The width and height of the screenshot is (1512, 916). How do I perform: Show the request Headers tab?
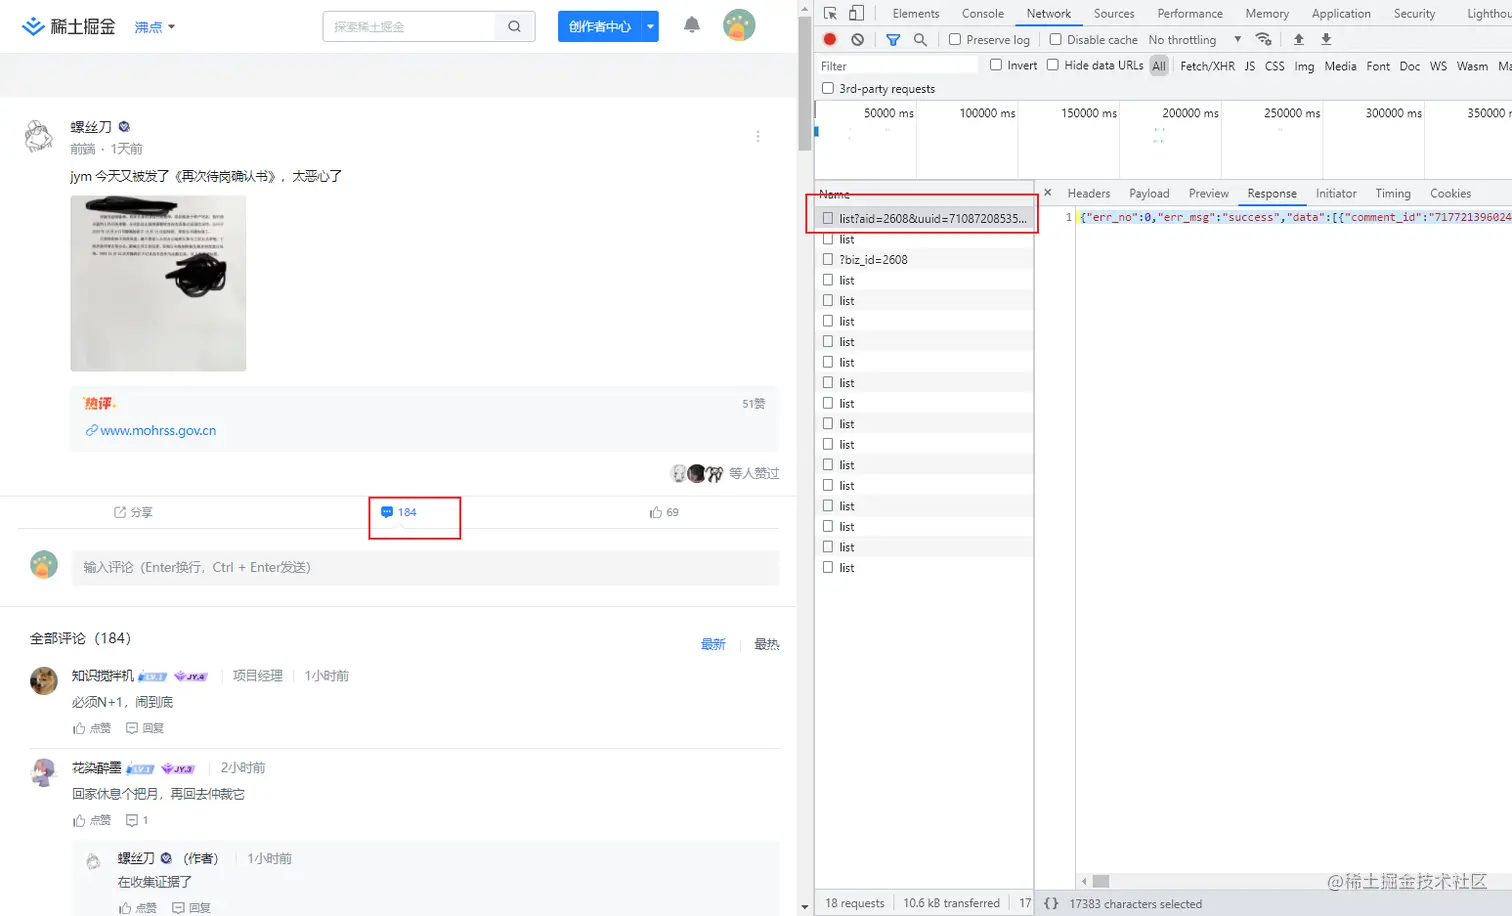click(1089, 193)
